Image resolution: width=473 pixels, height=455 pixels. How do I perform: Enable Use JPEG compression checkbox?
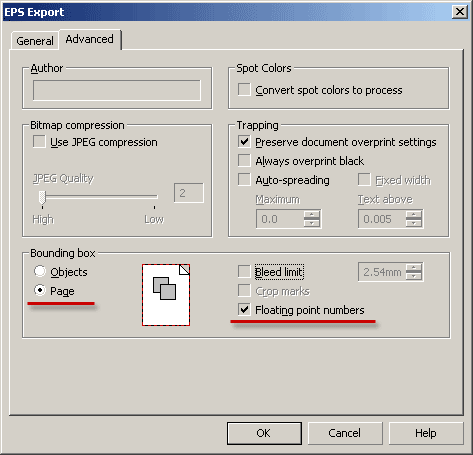point(39,142)
